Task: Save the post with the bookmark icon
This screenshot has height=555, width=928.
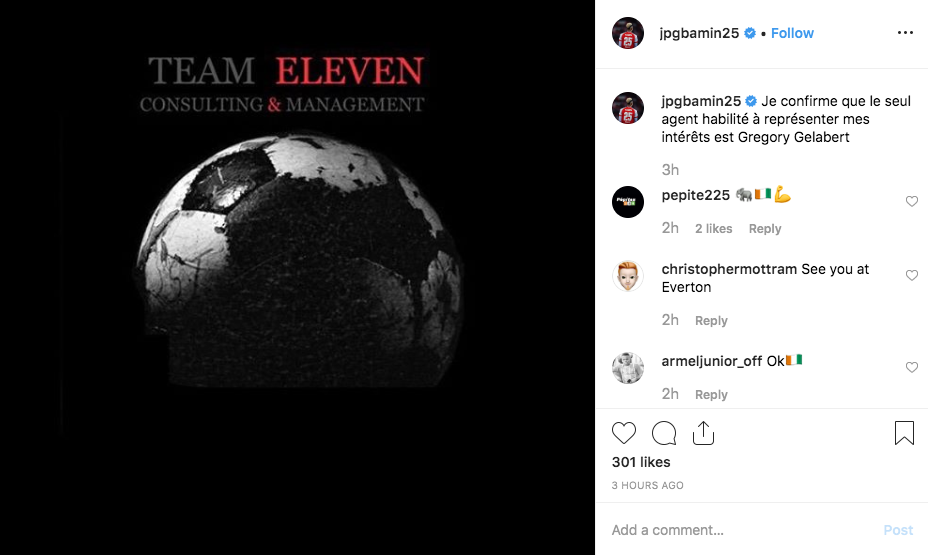Action: 904,433
